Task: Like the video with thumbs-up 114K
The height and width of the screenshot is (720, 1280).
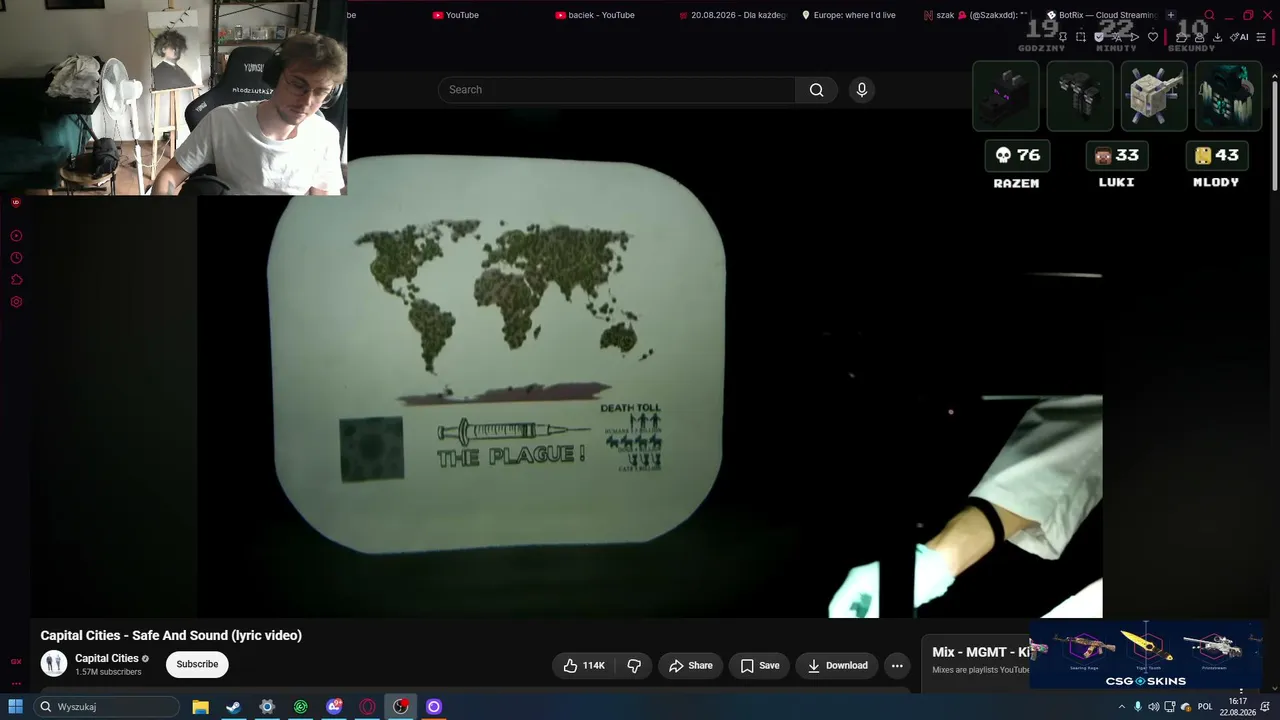Action: click(584, 665)
